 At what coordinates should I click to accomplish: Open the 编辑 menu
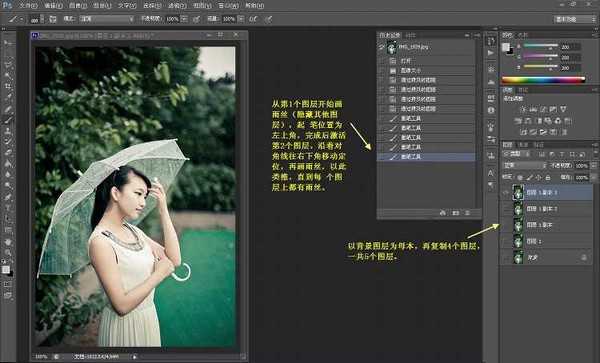(53, 5)
